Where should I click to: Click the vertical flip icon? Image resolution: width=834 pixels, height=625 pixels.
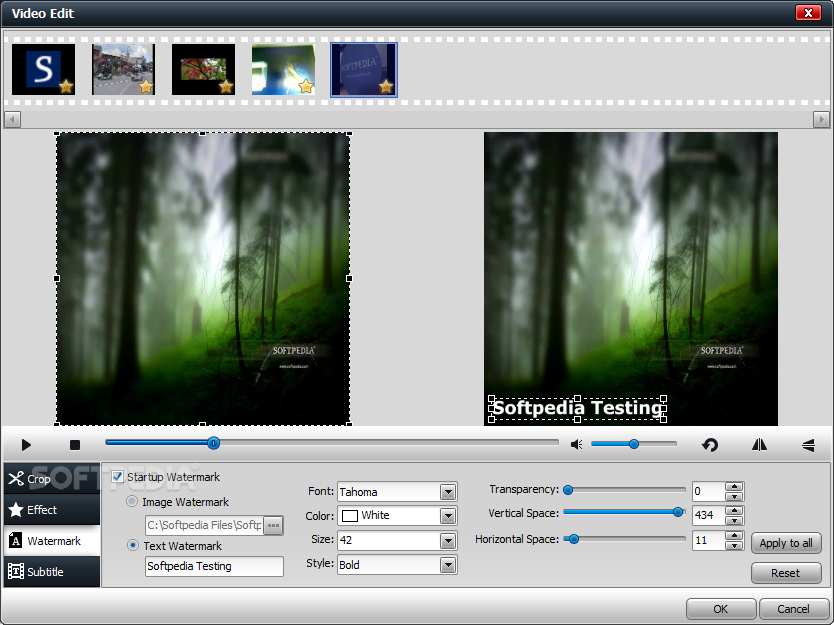(808, 445)
